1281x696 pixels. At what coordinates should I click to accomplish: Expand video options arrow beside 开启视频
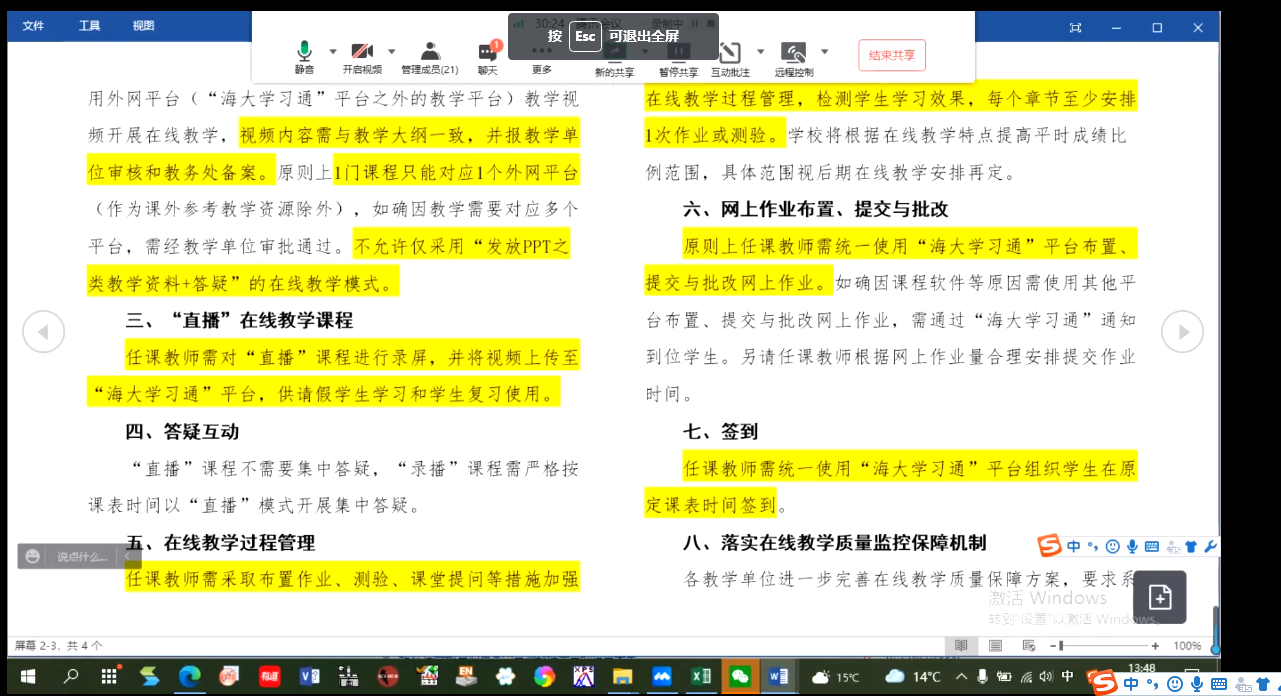point(391,51)
